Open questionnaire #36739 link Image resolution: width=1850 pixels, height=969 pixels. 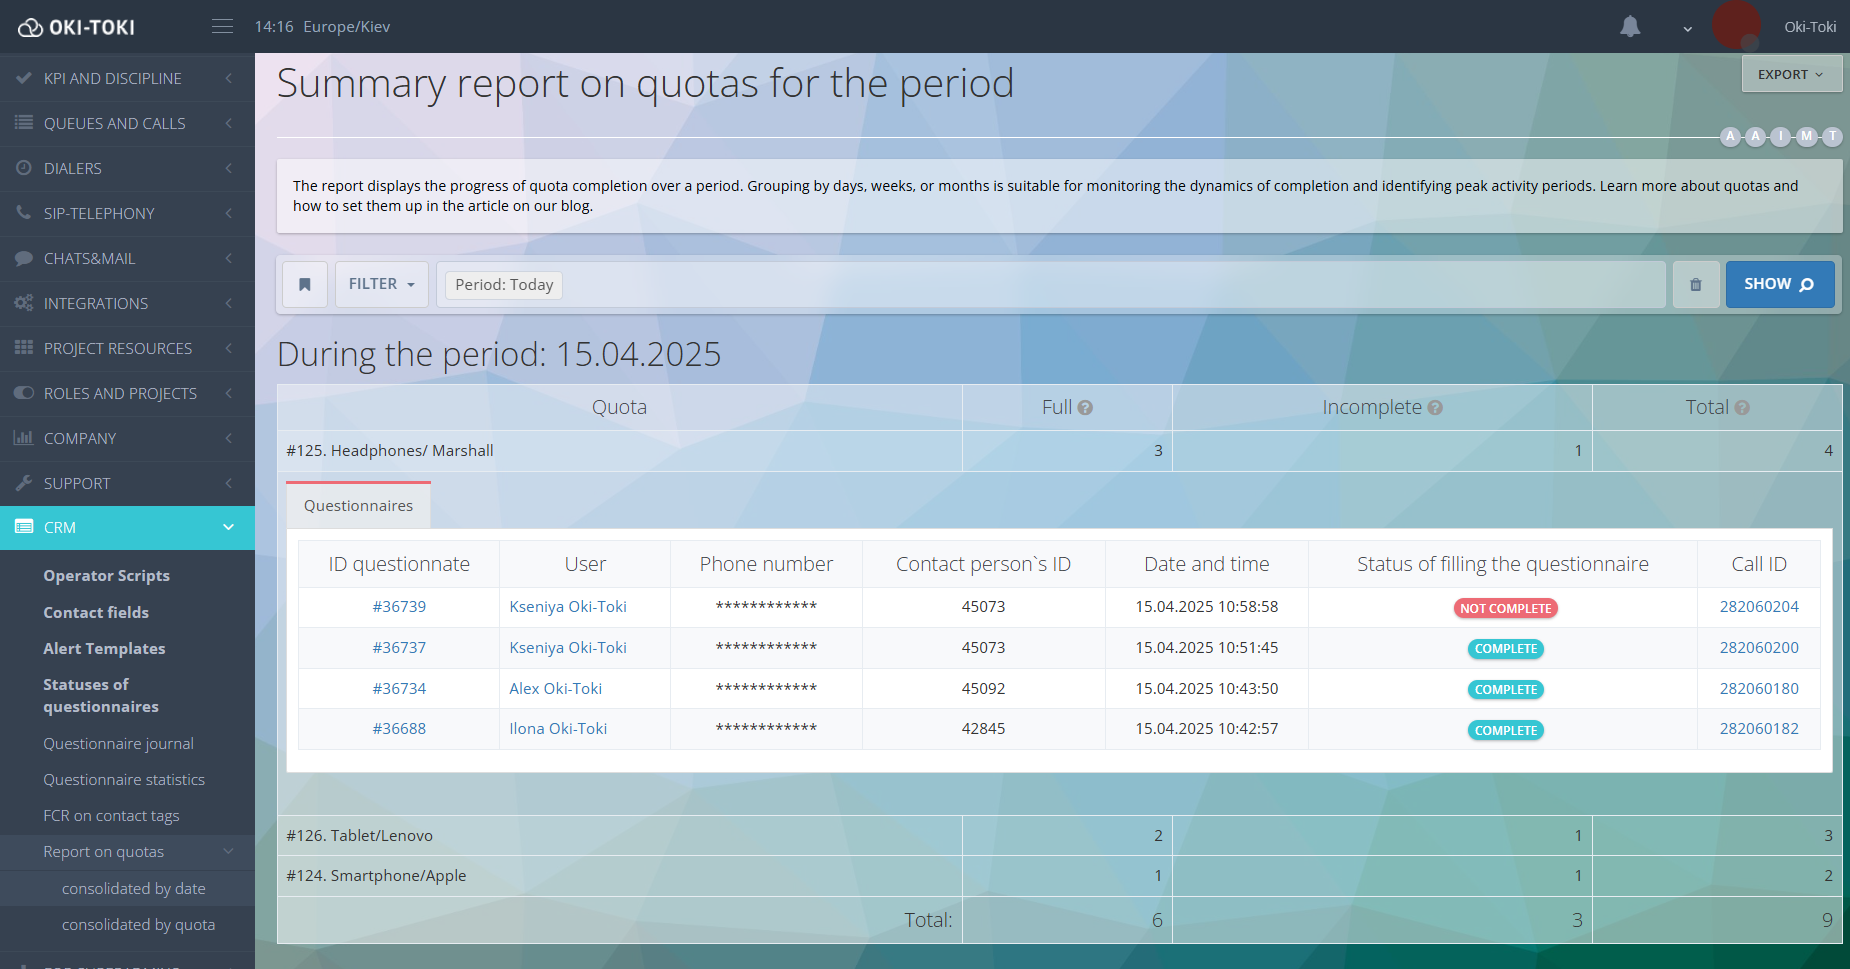coord(399,607)
